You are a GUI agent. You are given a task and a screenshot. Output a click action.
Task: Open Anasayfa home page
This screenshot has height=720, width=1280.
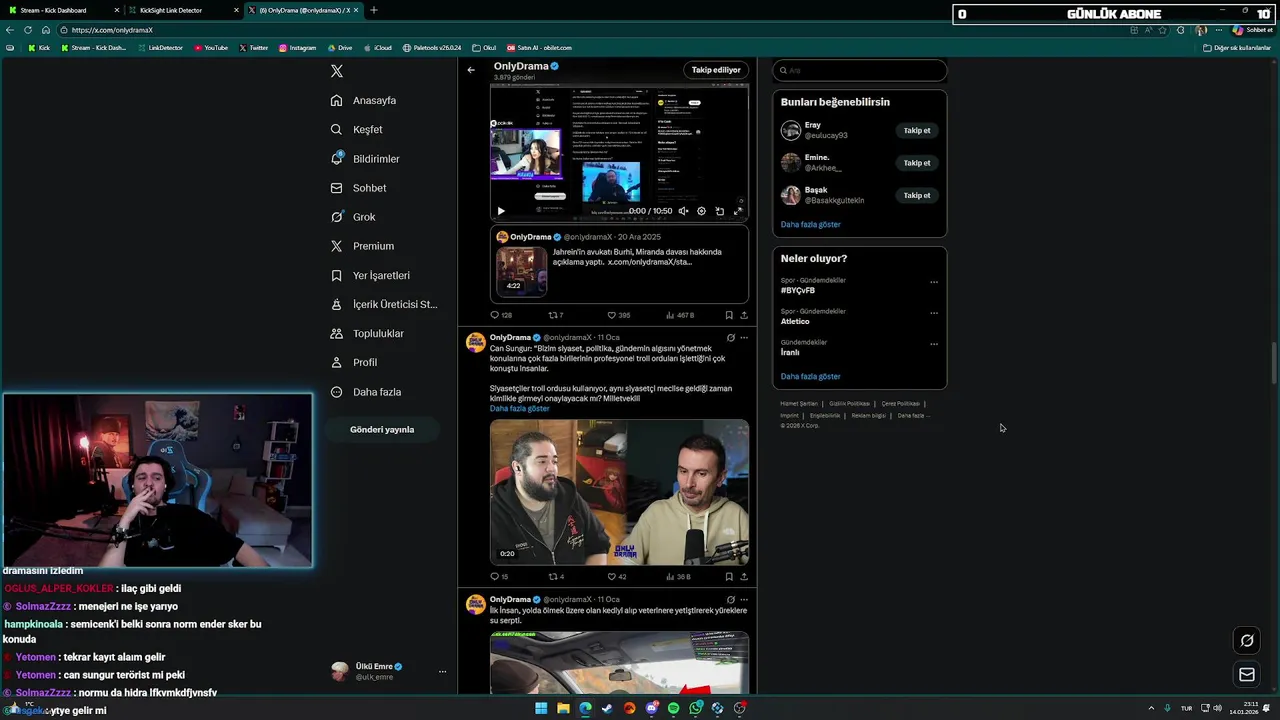click(x=364, y=100)
